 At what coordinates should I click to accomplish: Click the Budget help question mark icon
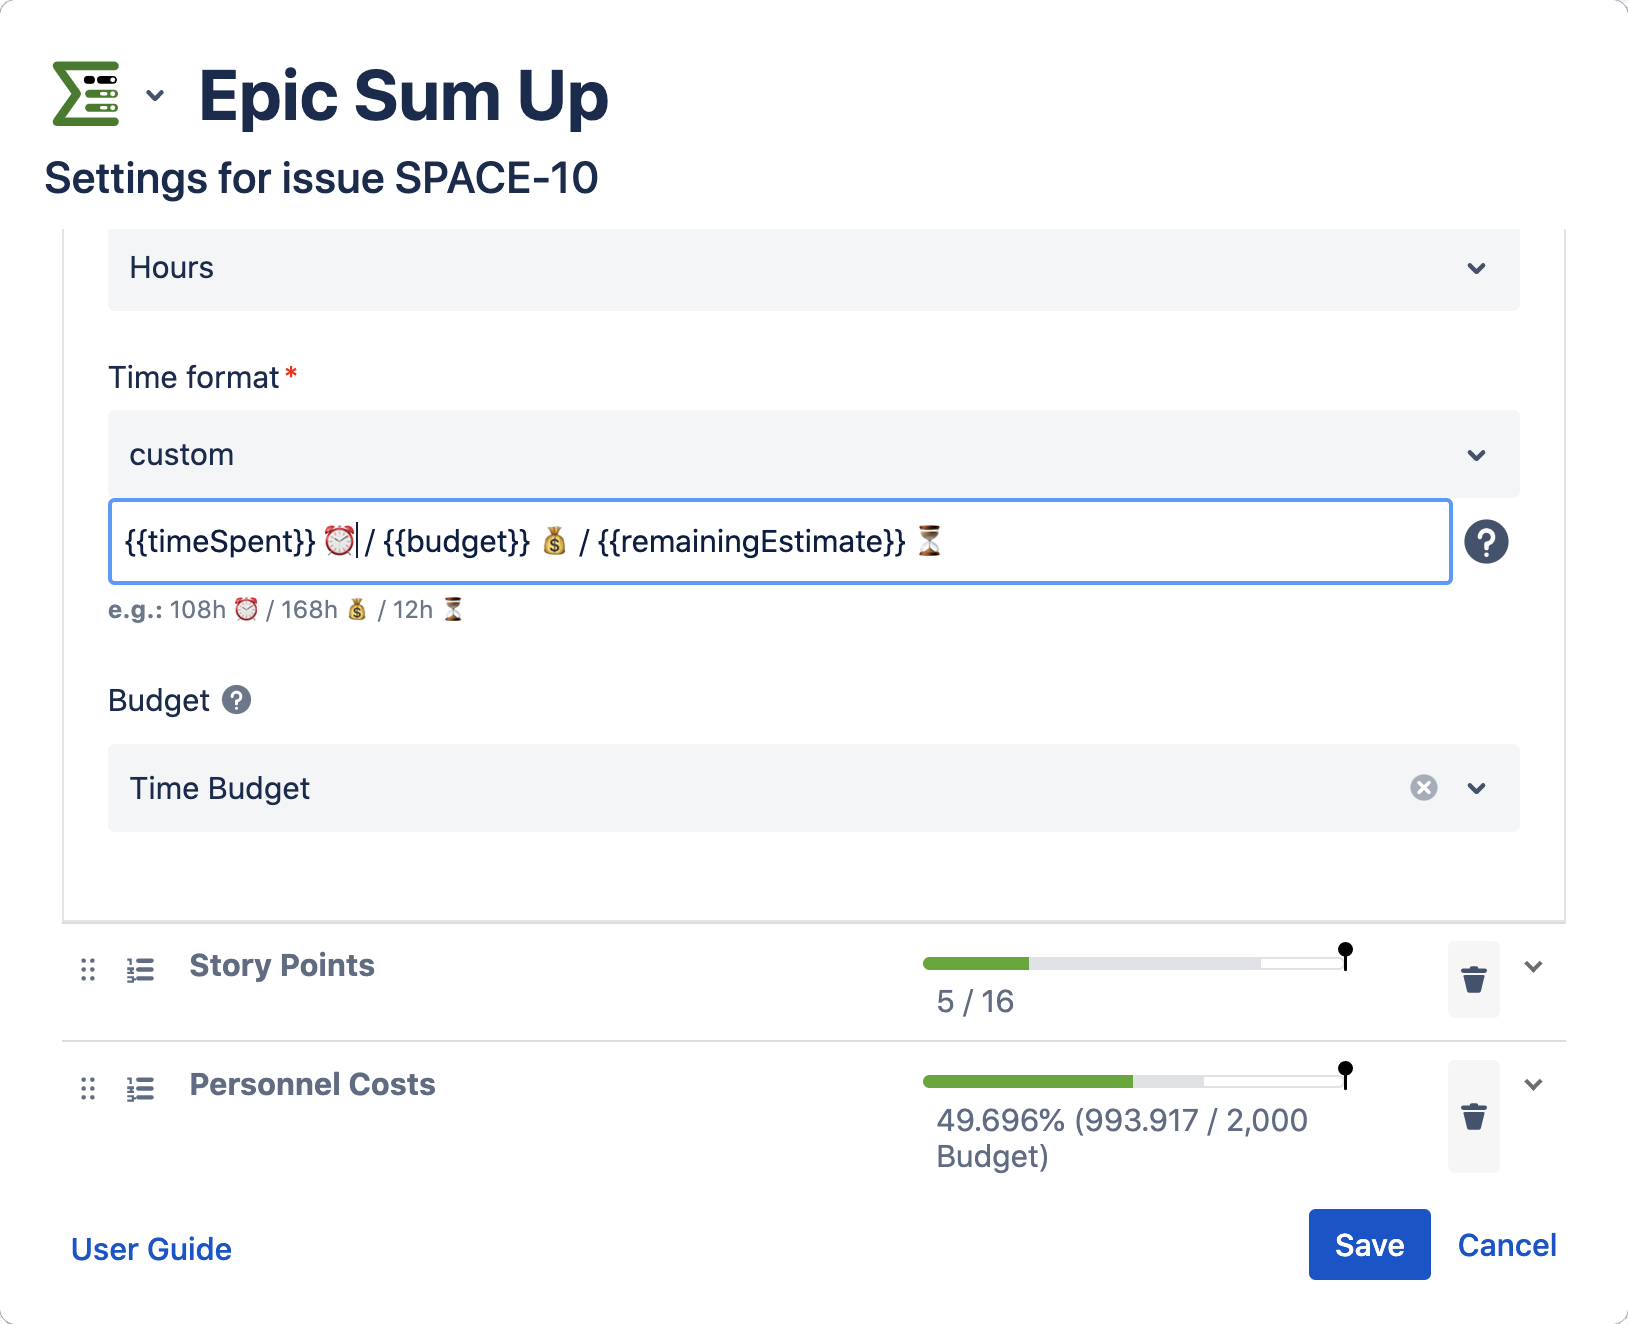pyautogui.click(x=236, y=700)
